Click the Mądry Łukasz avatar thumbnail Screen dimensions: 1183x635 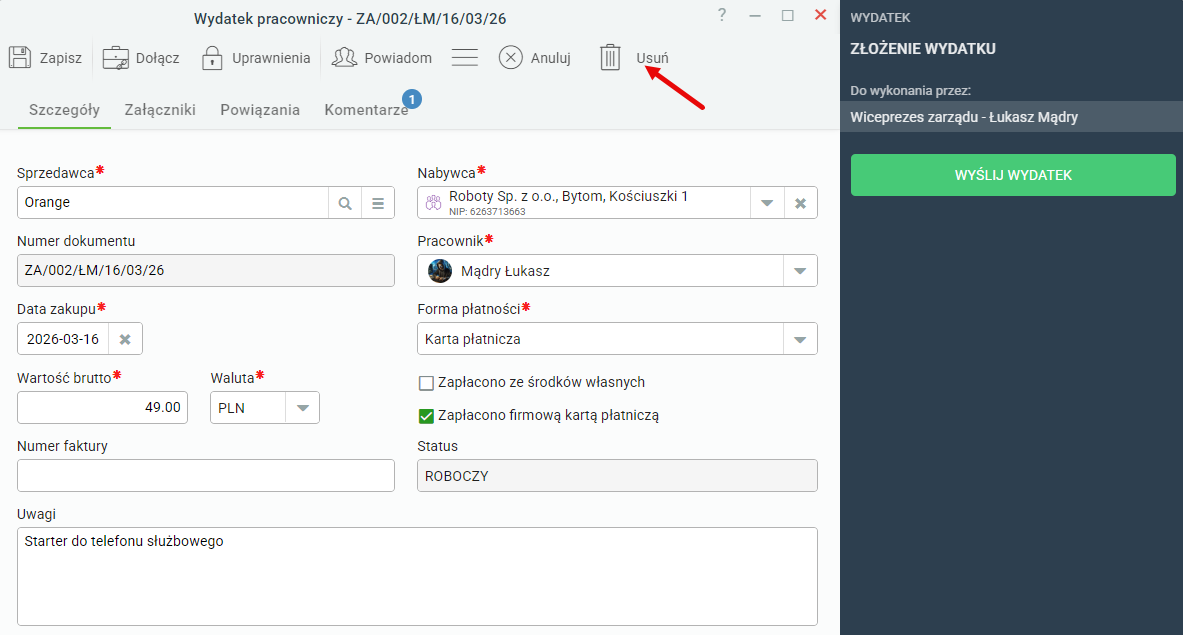pyautogui.click(x=440, y=271)
